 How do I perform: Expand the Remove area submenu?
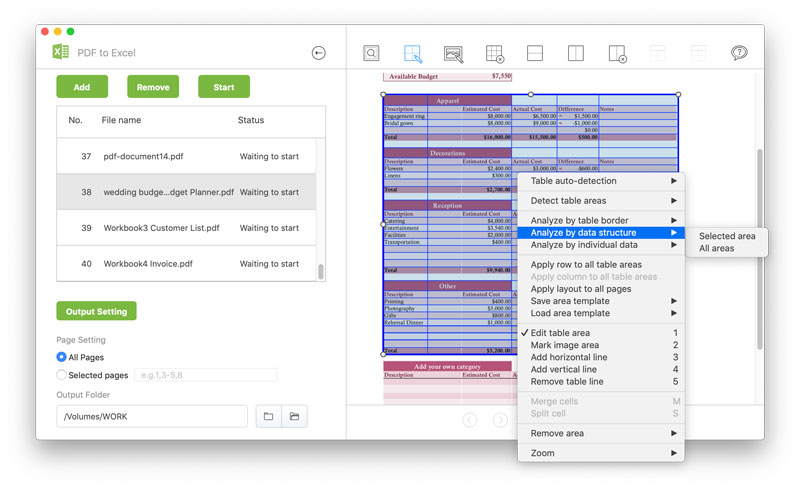point(601,433)
